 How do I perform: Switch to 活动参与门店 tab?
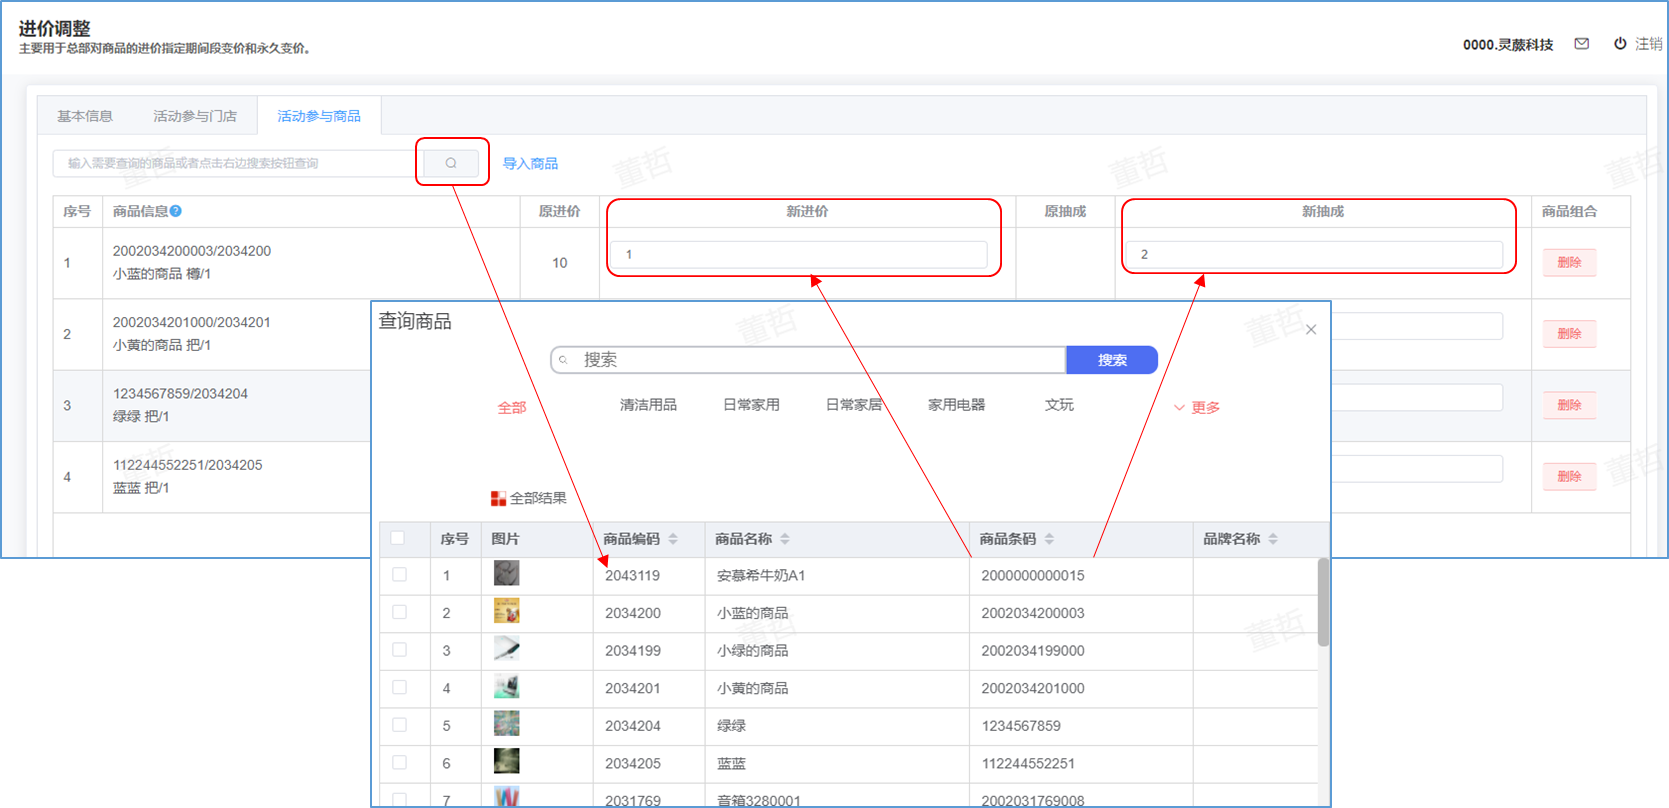pos(195,116)
